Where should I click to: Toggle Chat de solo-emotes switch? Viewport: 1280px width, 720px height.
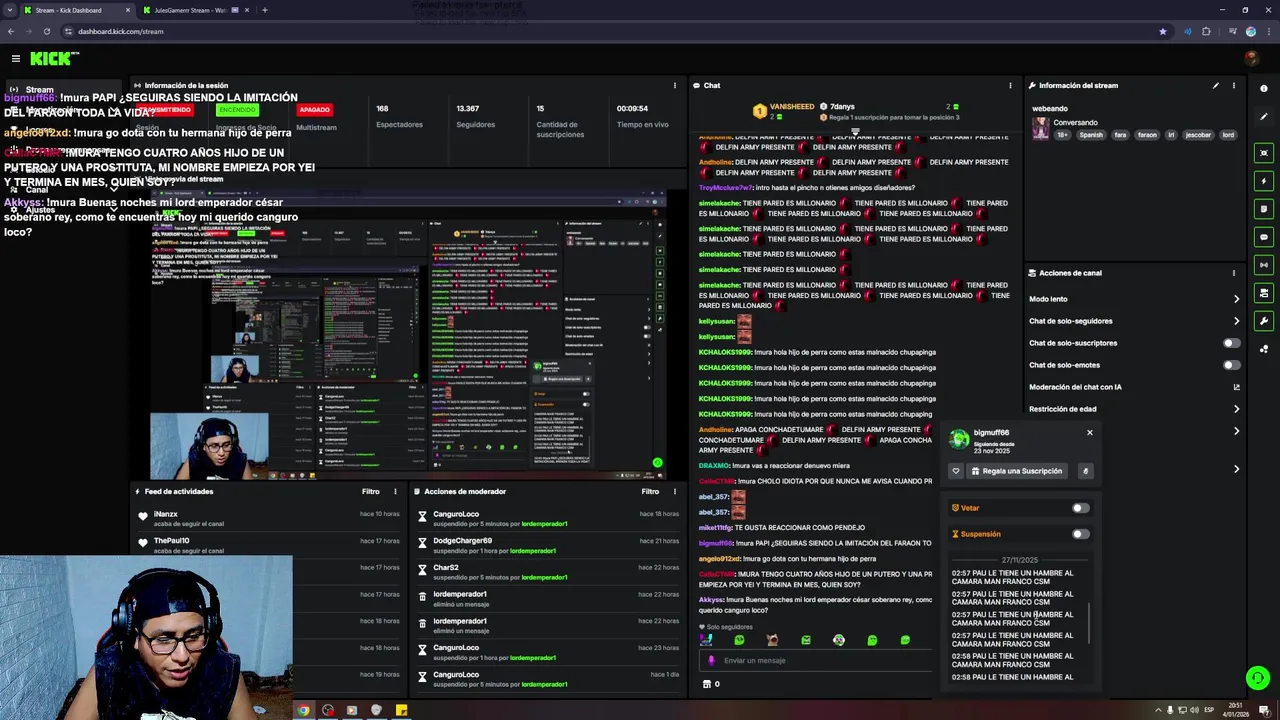(1232, 365)
